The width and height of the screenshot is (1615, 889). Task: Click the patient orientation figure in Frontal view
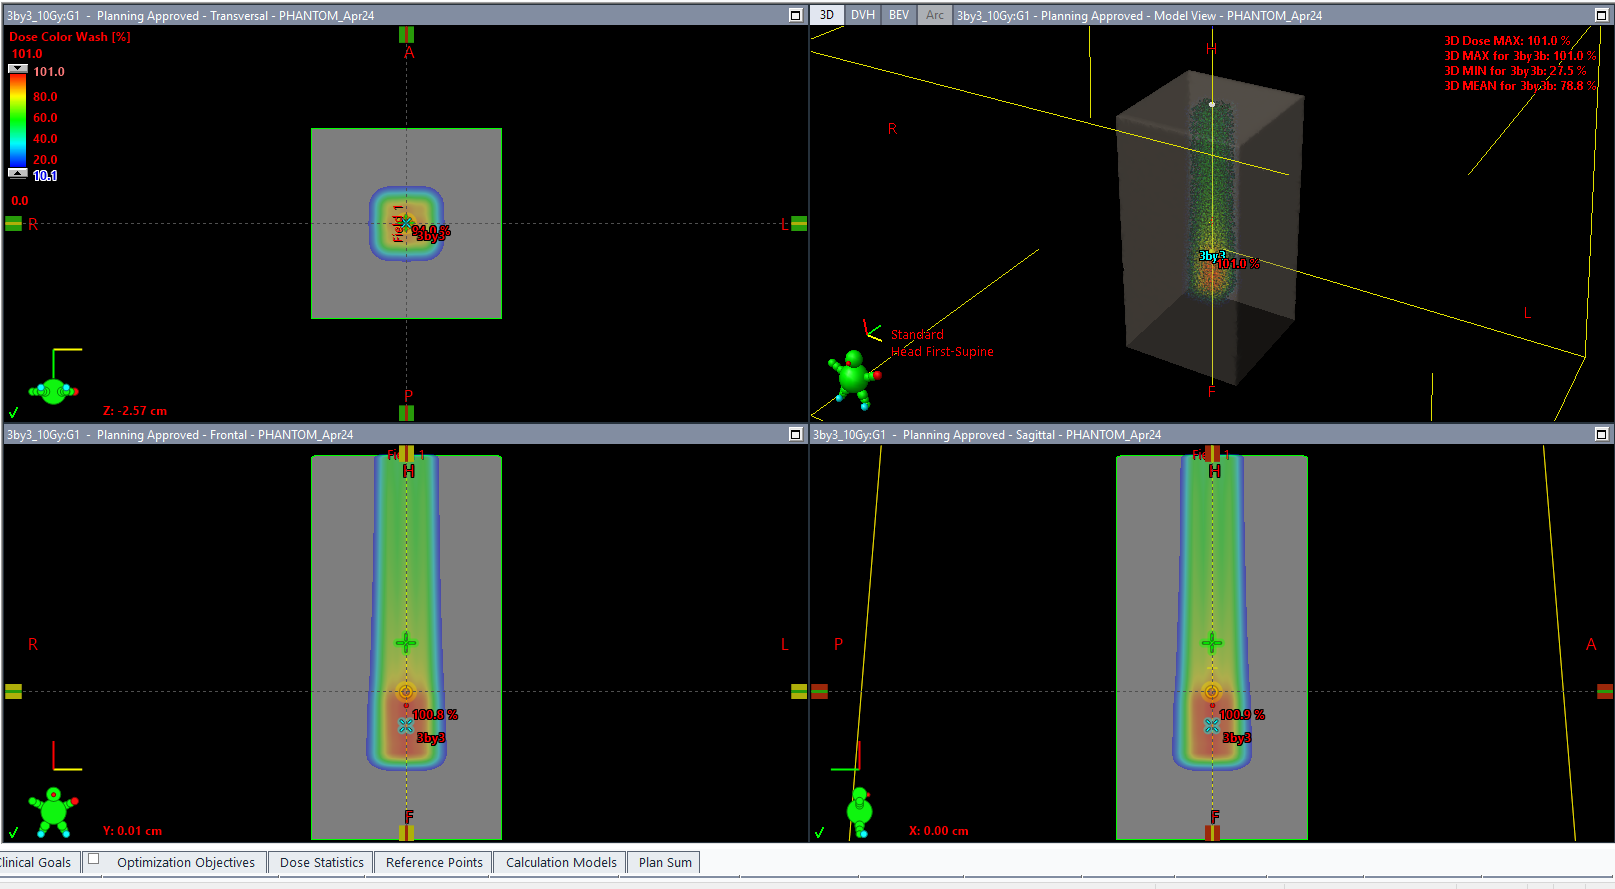53,810
